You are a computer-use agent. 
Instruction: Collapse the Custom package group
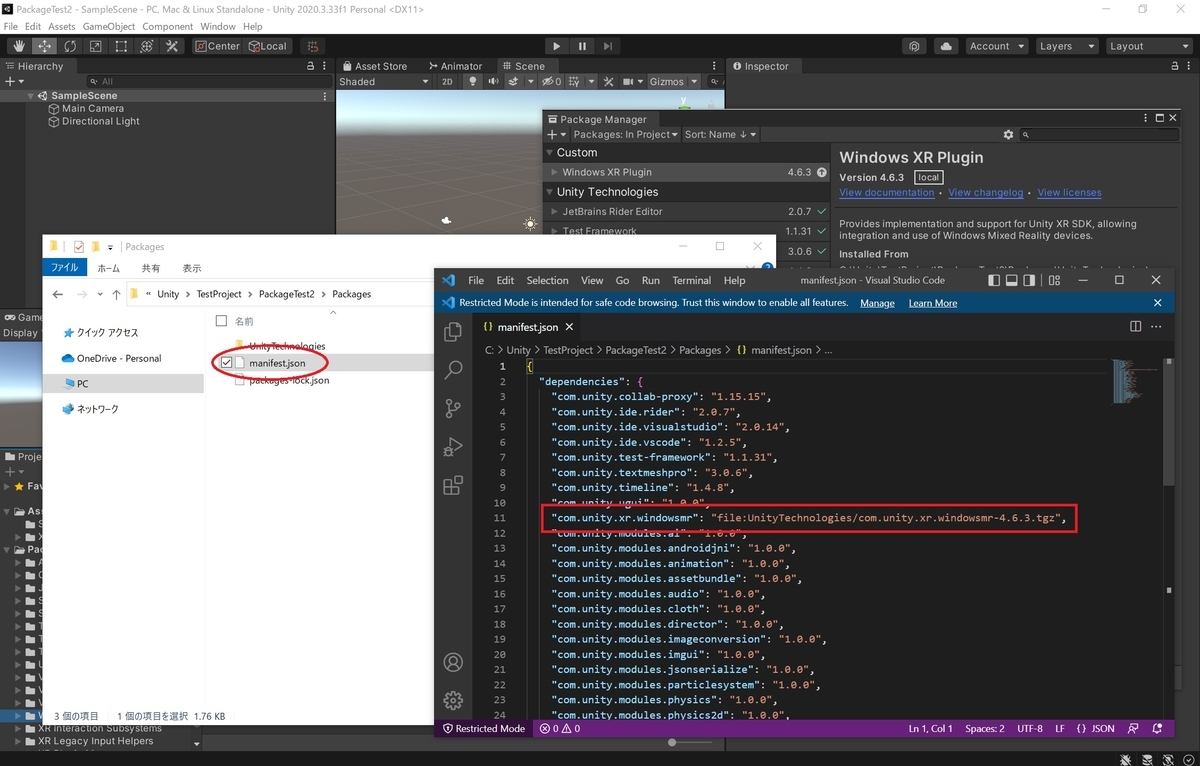click(x=549, y=153)
